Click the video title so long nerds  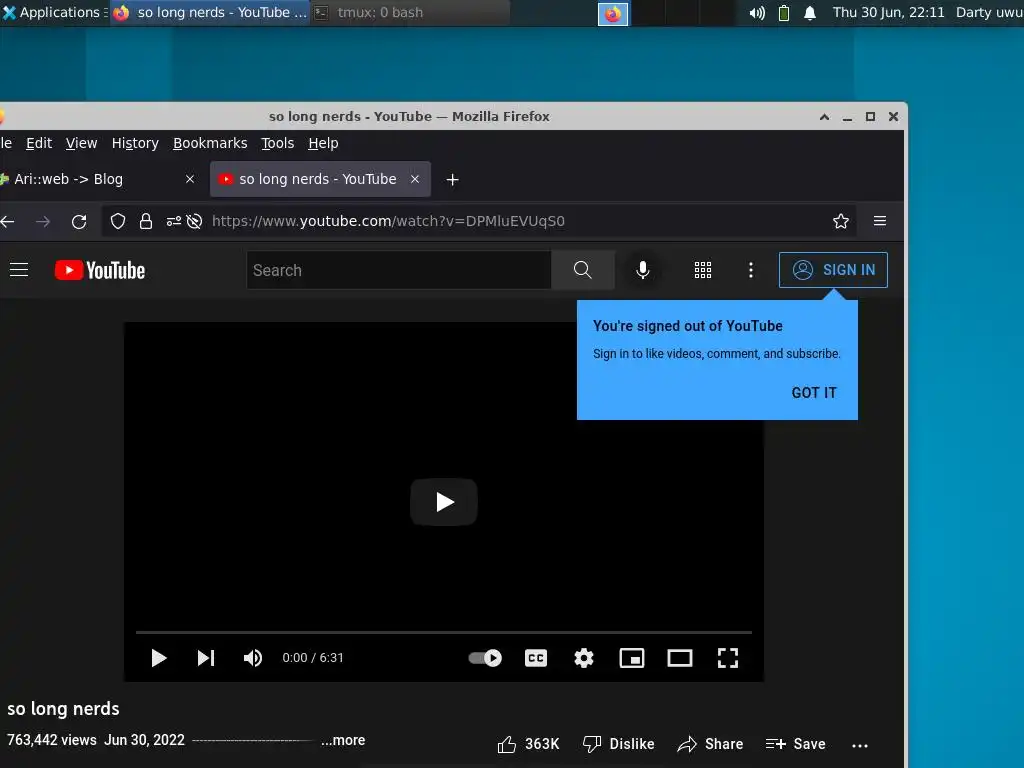pos(63,709)
